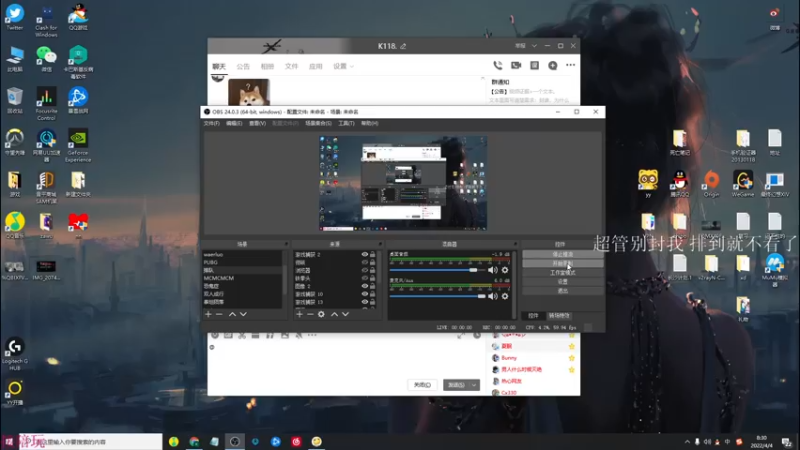Viewport: 800px width, 450px height.
Task: Click the Chrome icon in the taskbar
Action: (194, 441)
